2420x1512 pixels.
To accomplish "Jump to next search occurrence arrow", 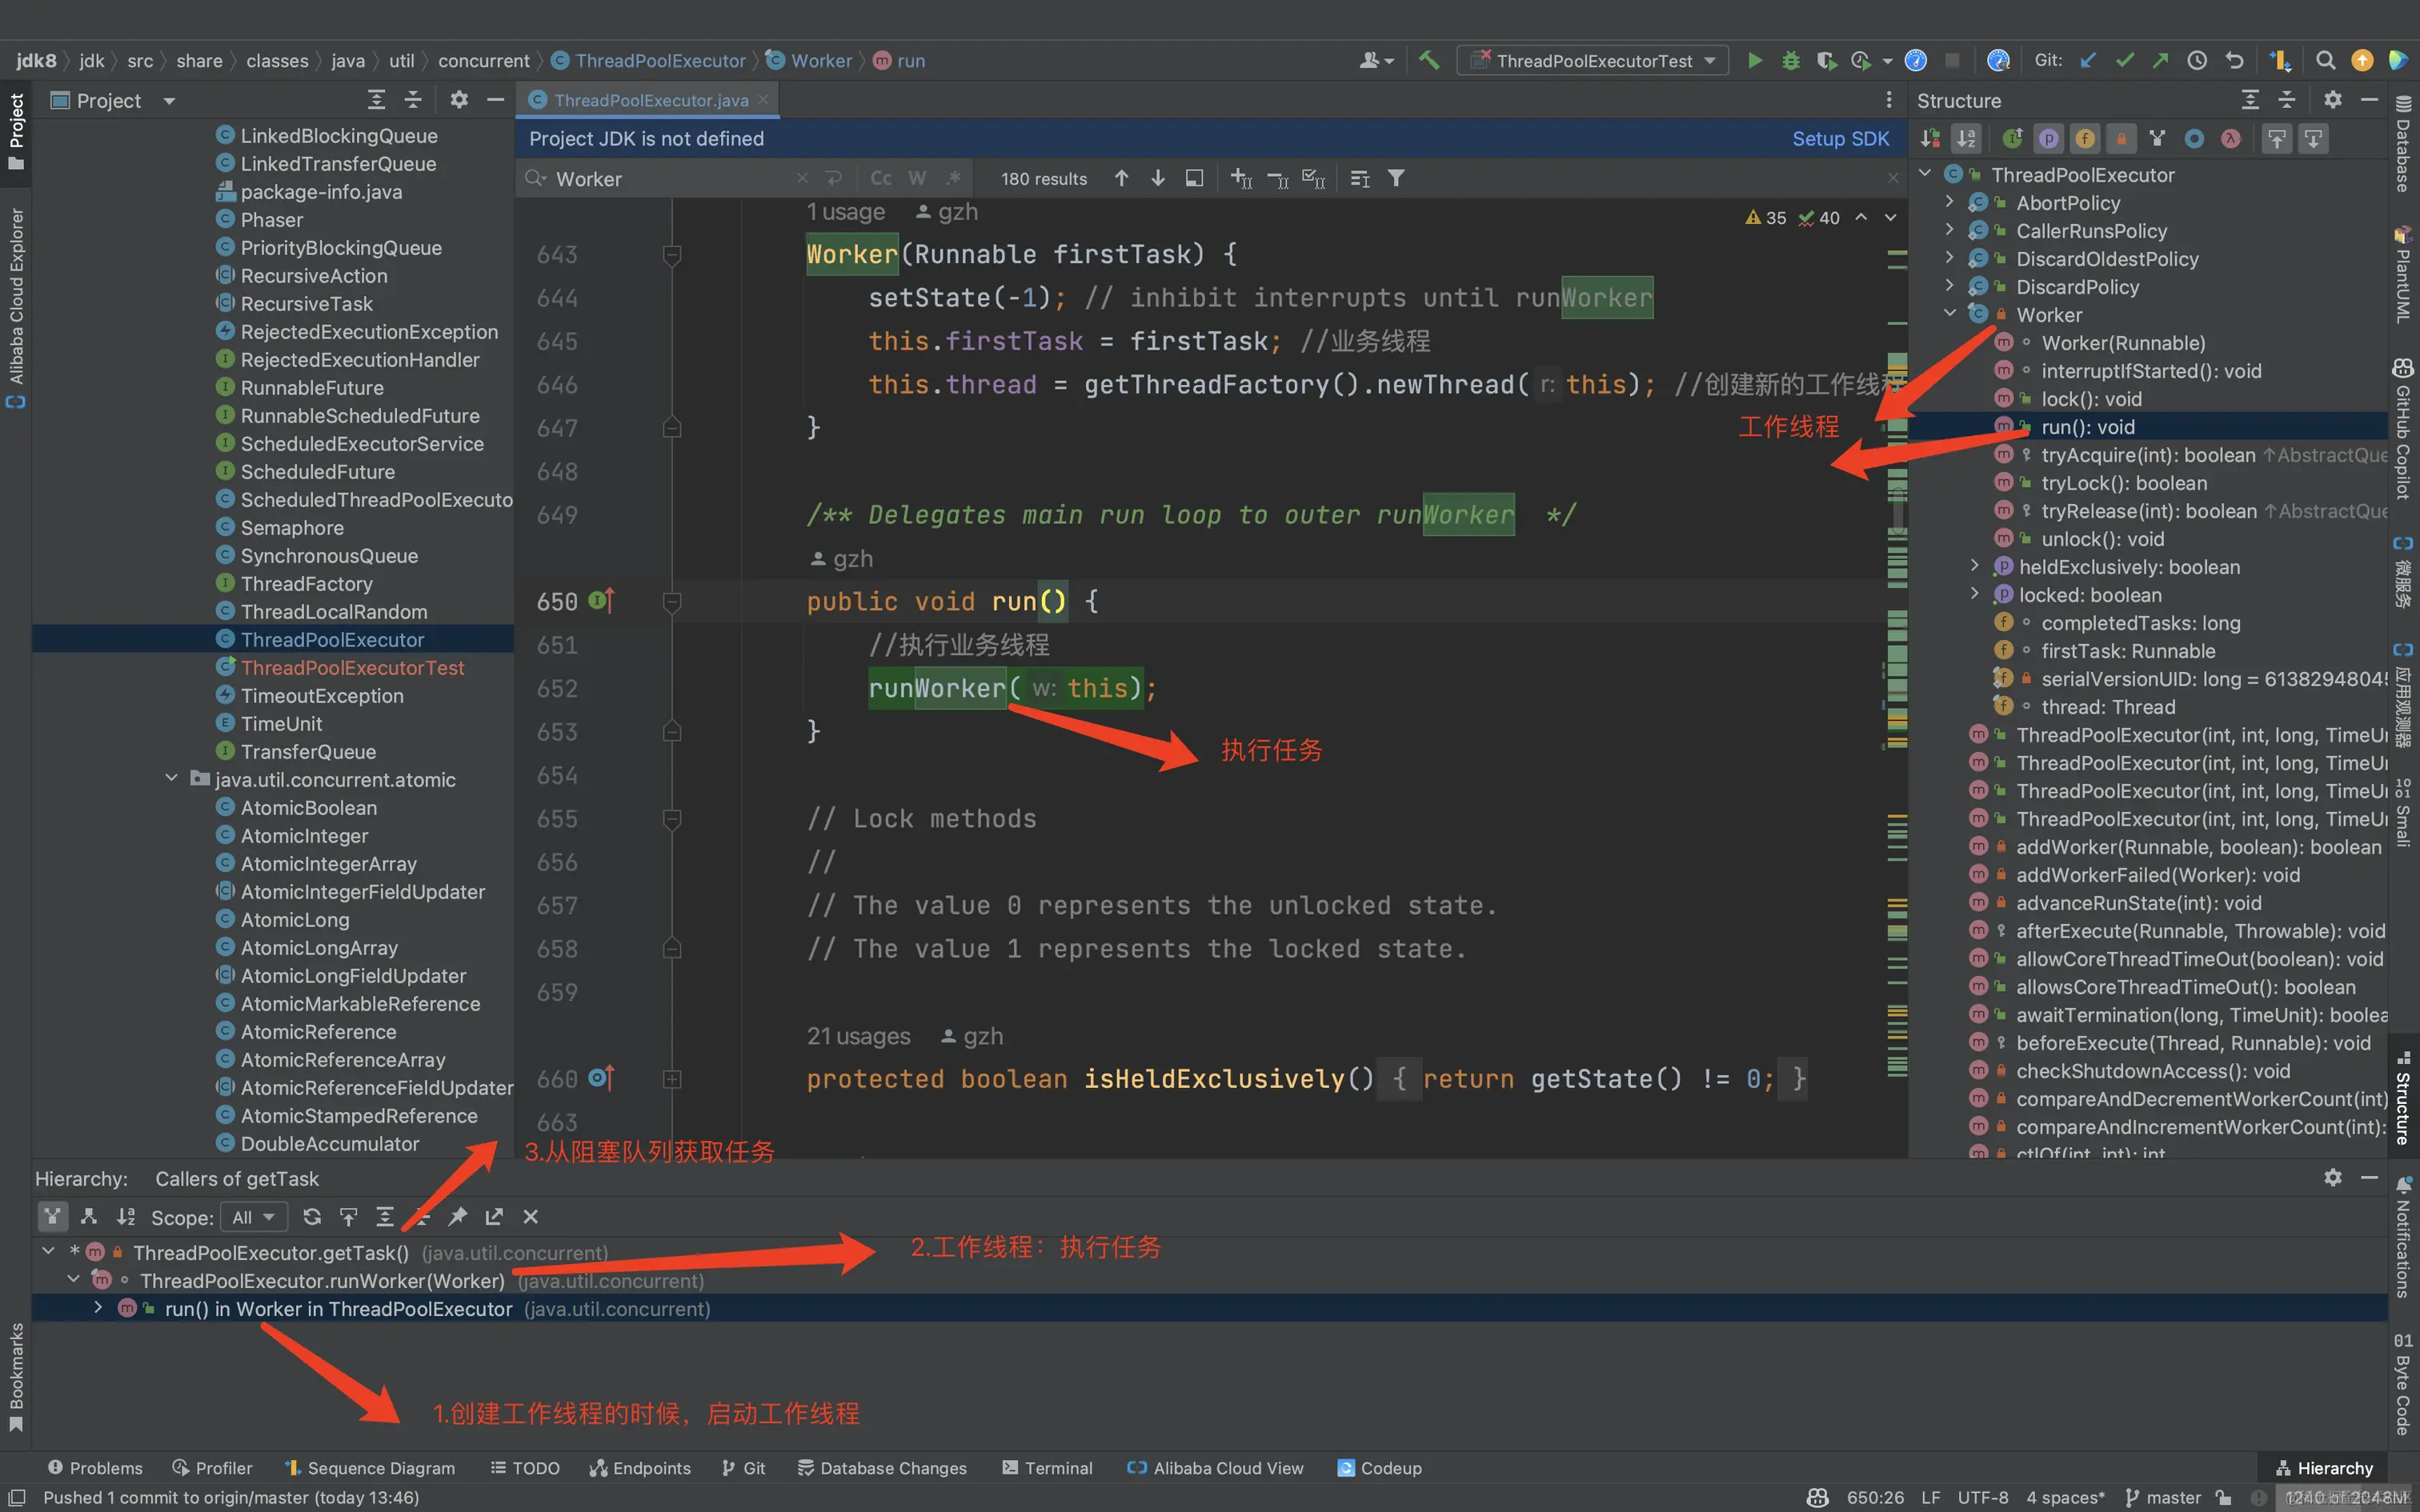I will (x=1158, y=178).
